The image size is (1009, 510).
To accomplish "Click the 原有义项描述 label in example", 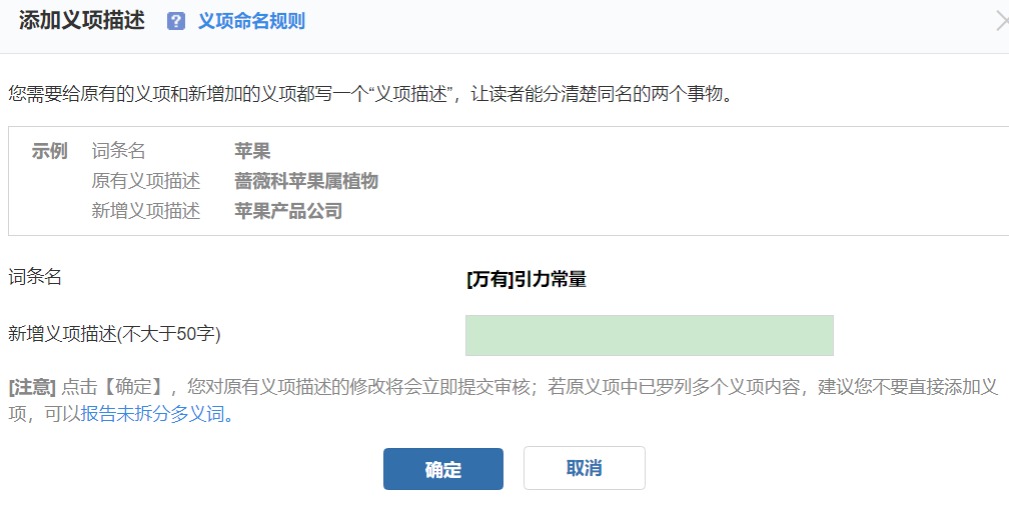I will click(146, 181).
